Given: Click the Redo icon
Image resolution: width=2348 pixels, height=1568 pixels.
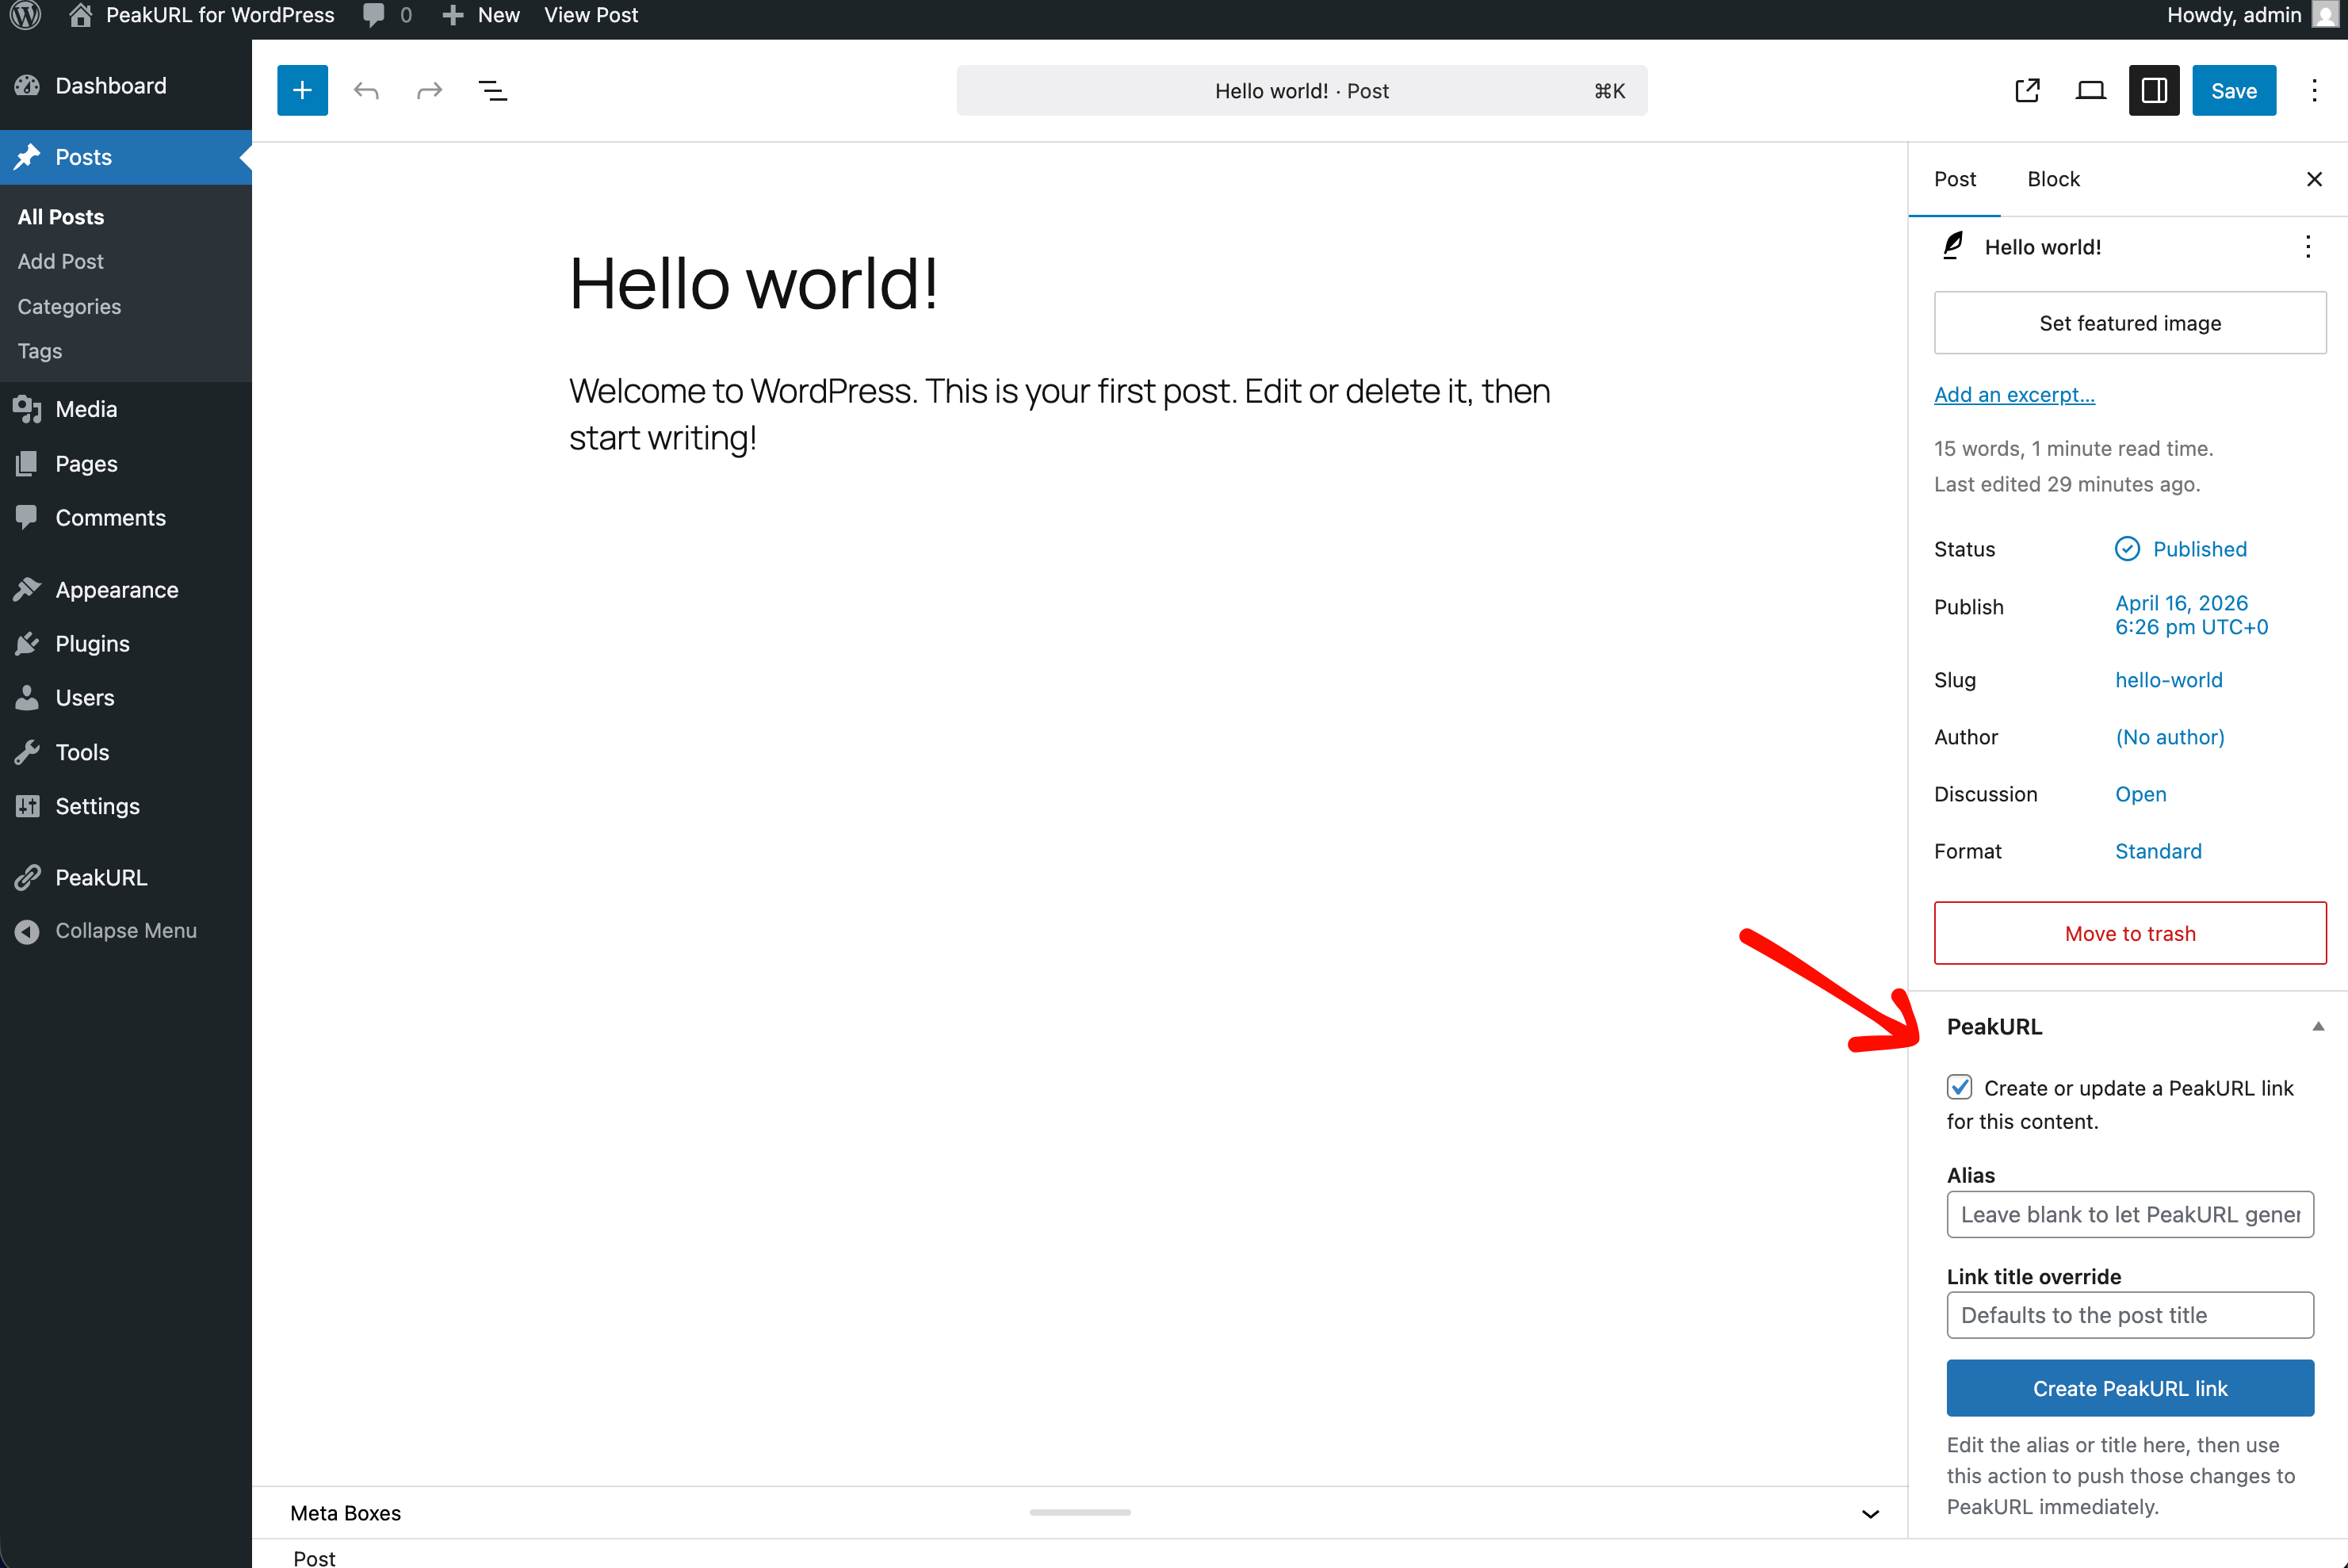Looking at the screenshot, I should pyautogui.click(x=428, y=90).
